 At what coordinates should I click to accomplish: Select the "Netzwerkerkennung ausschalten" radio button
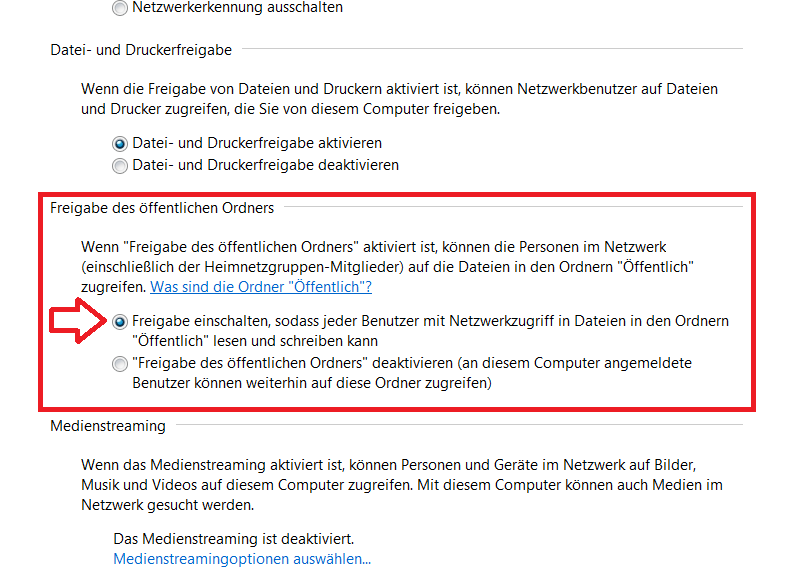pos(120,8)
